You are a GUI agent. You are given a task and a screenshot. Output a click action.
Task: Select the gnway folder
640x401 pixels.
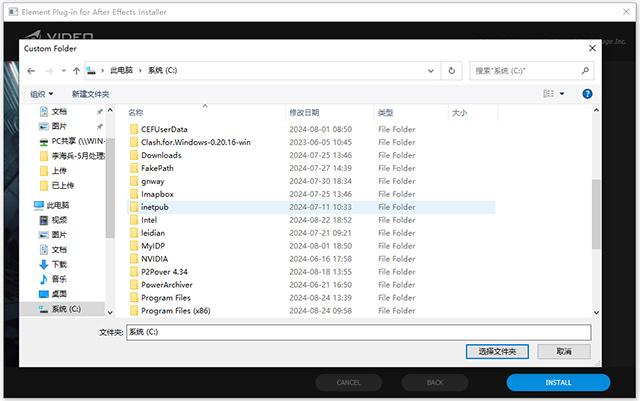(x=152, y=181)
